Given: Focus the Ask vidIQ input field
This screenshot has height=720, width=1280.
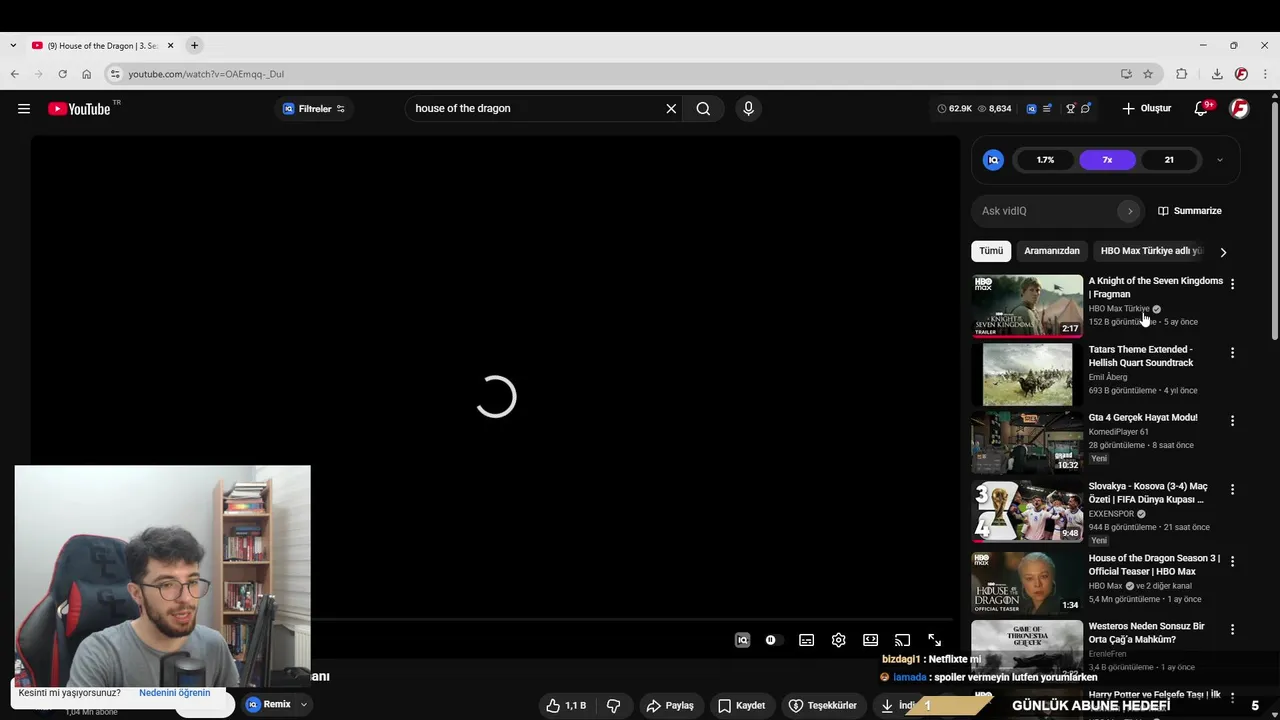Looking at the screenshot, I should coord(1045,211).
